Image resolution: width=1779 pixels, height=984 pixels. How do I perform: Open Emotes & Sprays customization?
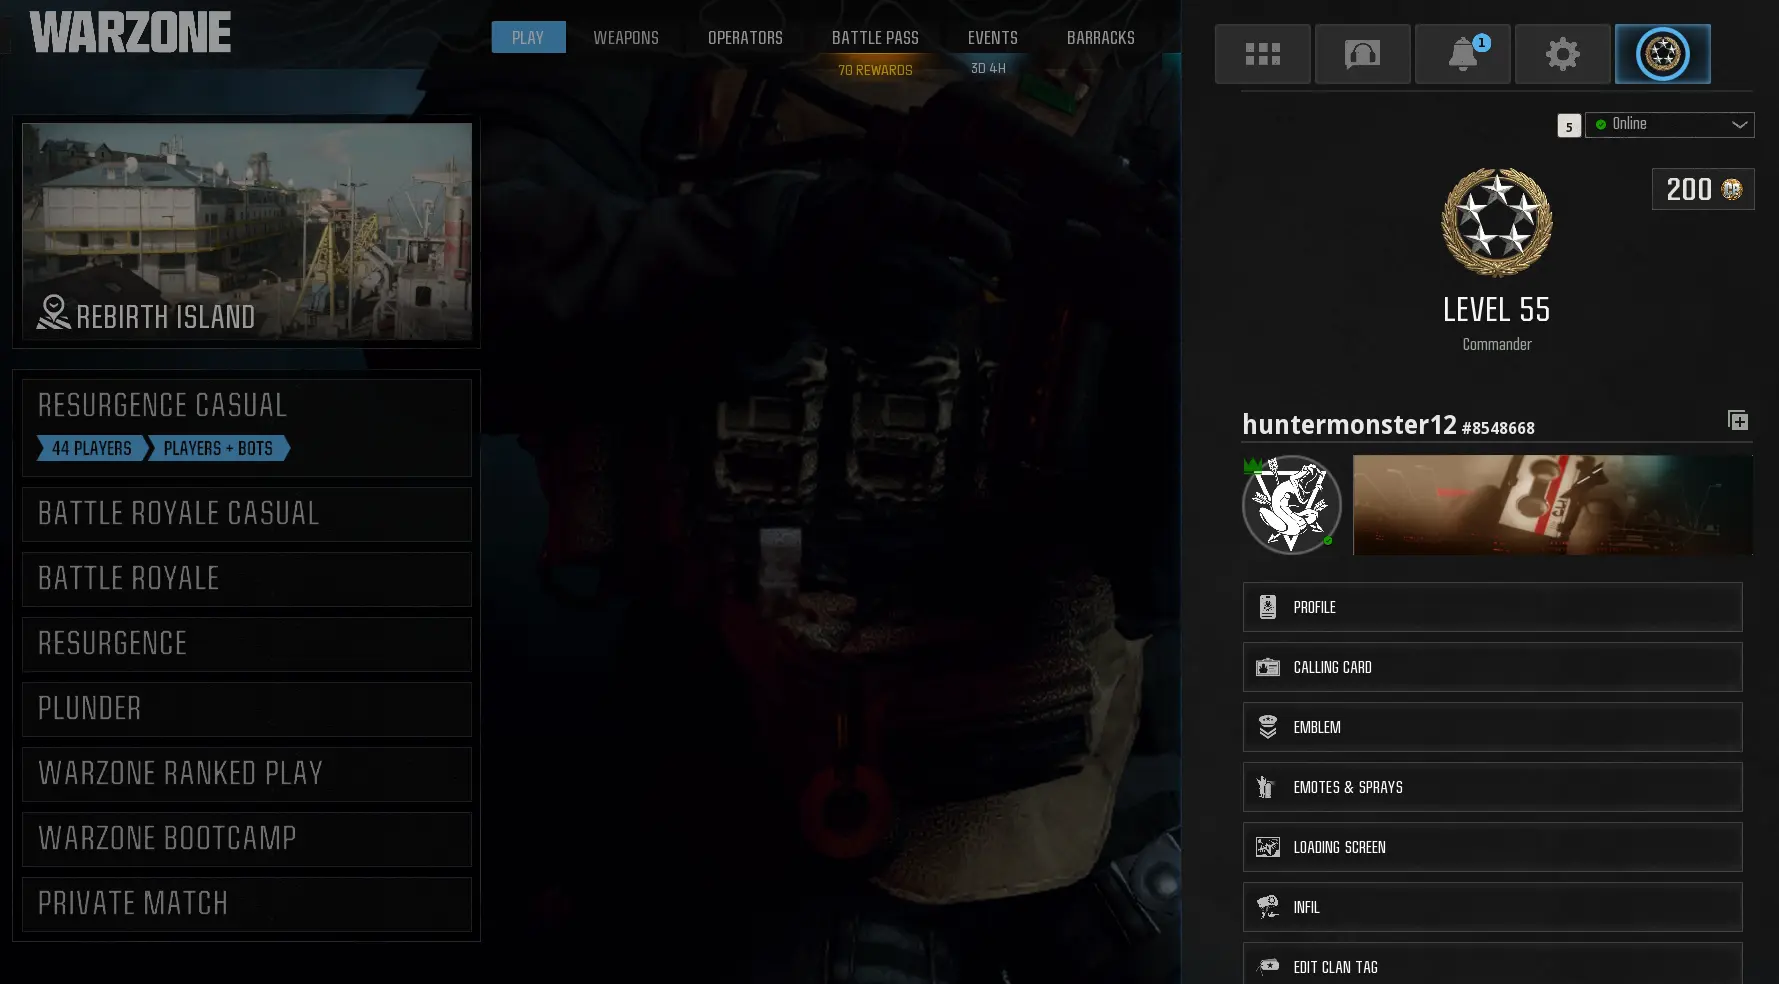pyautogui.click(x=1492, y=787)
